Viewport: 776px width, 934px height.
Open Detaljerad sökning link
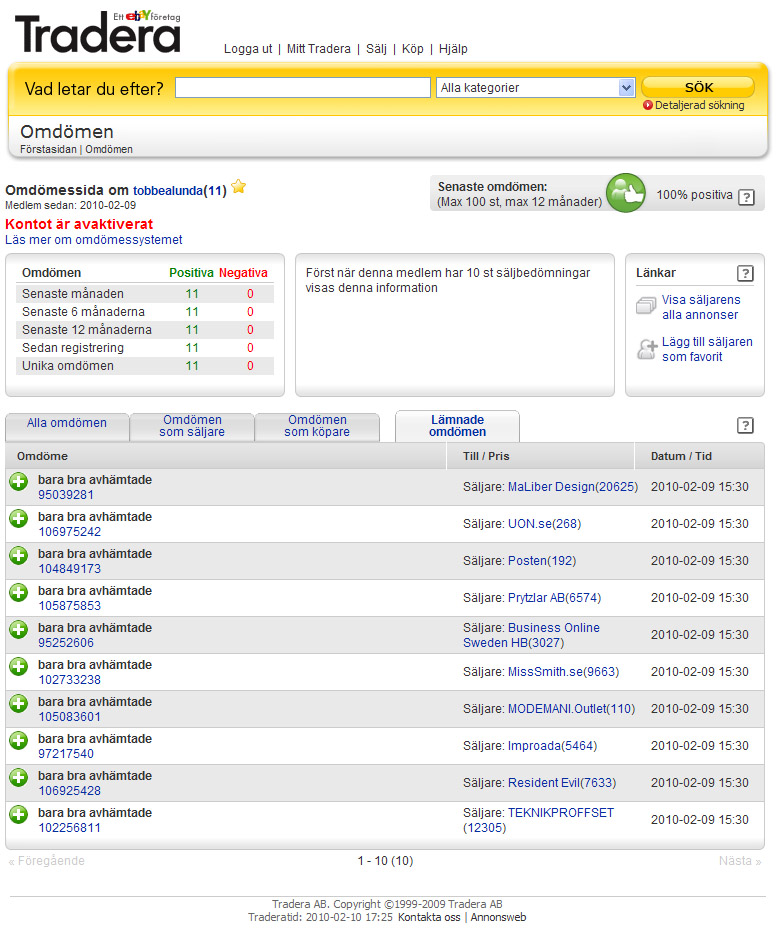(699, 105)
